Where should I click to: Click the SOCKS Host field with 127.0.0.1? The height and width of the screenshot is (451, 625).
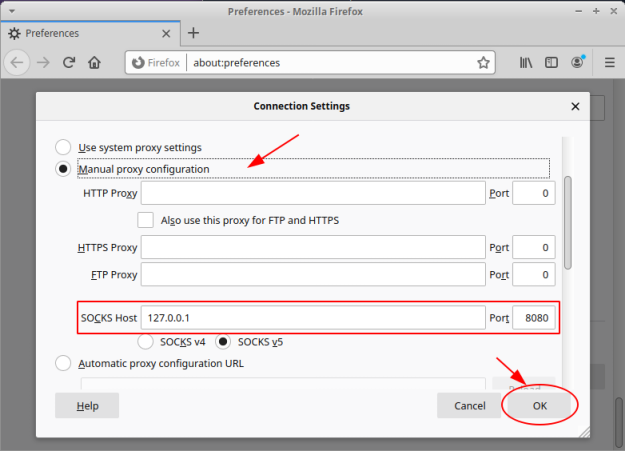point(313,318)
